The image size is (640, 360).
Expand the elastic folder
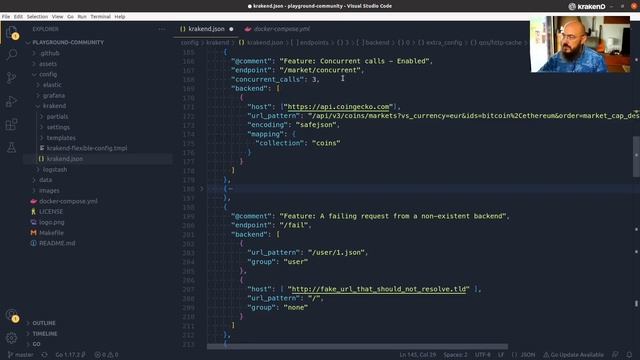(52, 85)
